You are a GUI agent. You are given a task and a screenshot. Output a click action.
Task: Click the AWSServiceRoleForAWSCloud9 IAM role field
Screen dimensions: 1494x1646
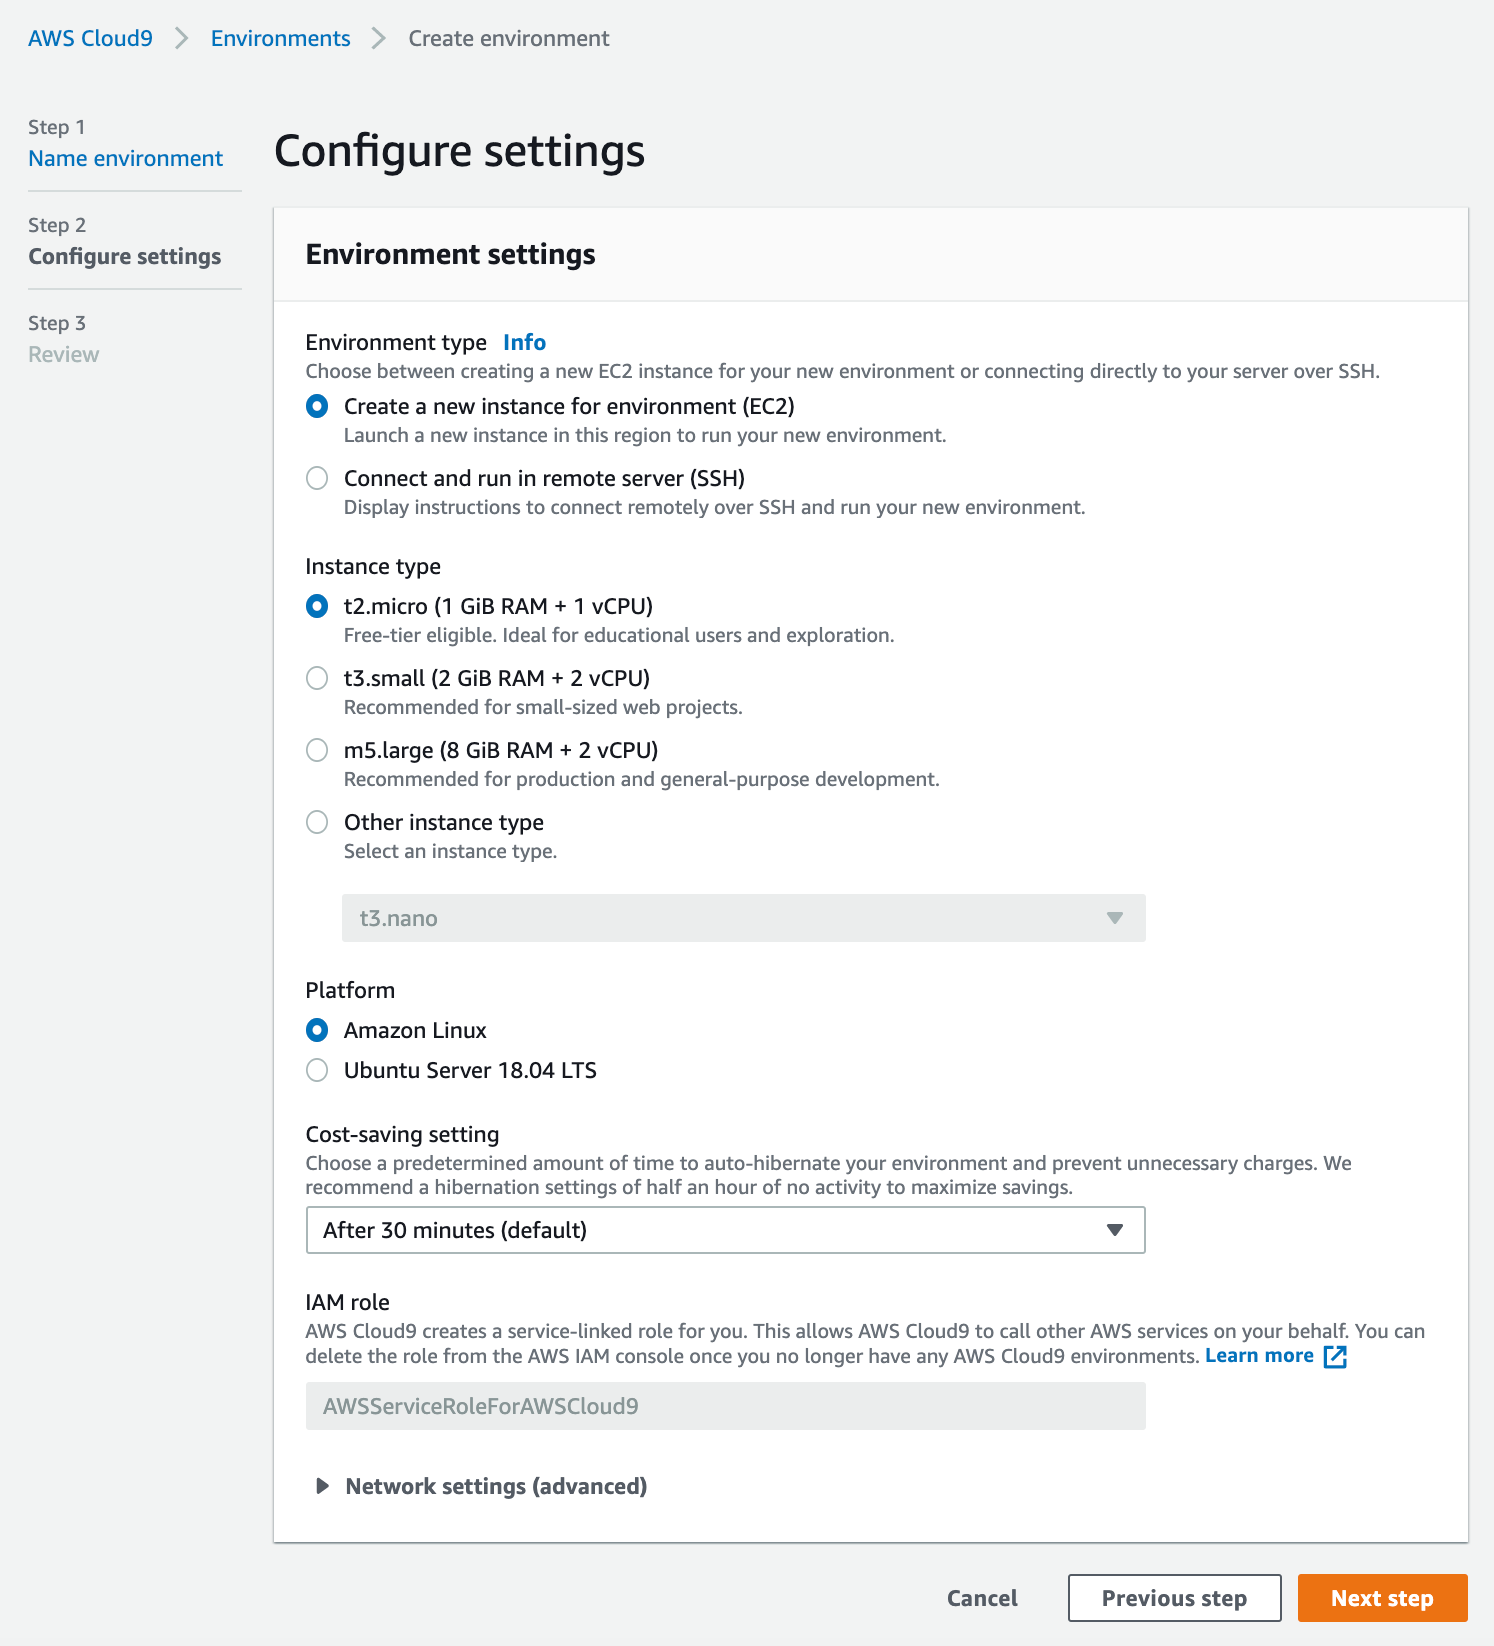(x=725, y=1406)
